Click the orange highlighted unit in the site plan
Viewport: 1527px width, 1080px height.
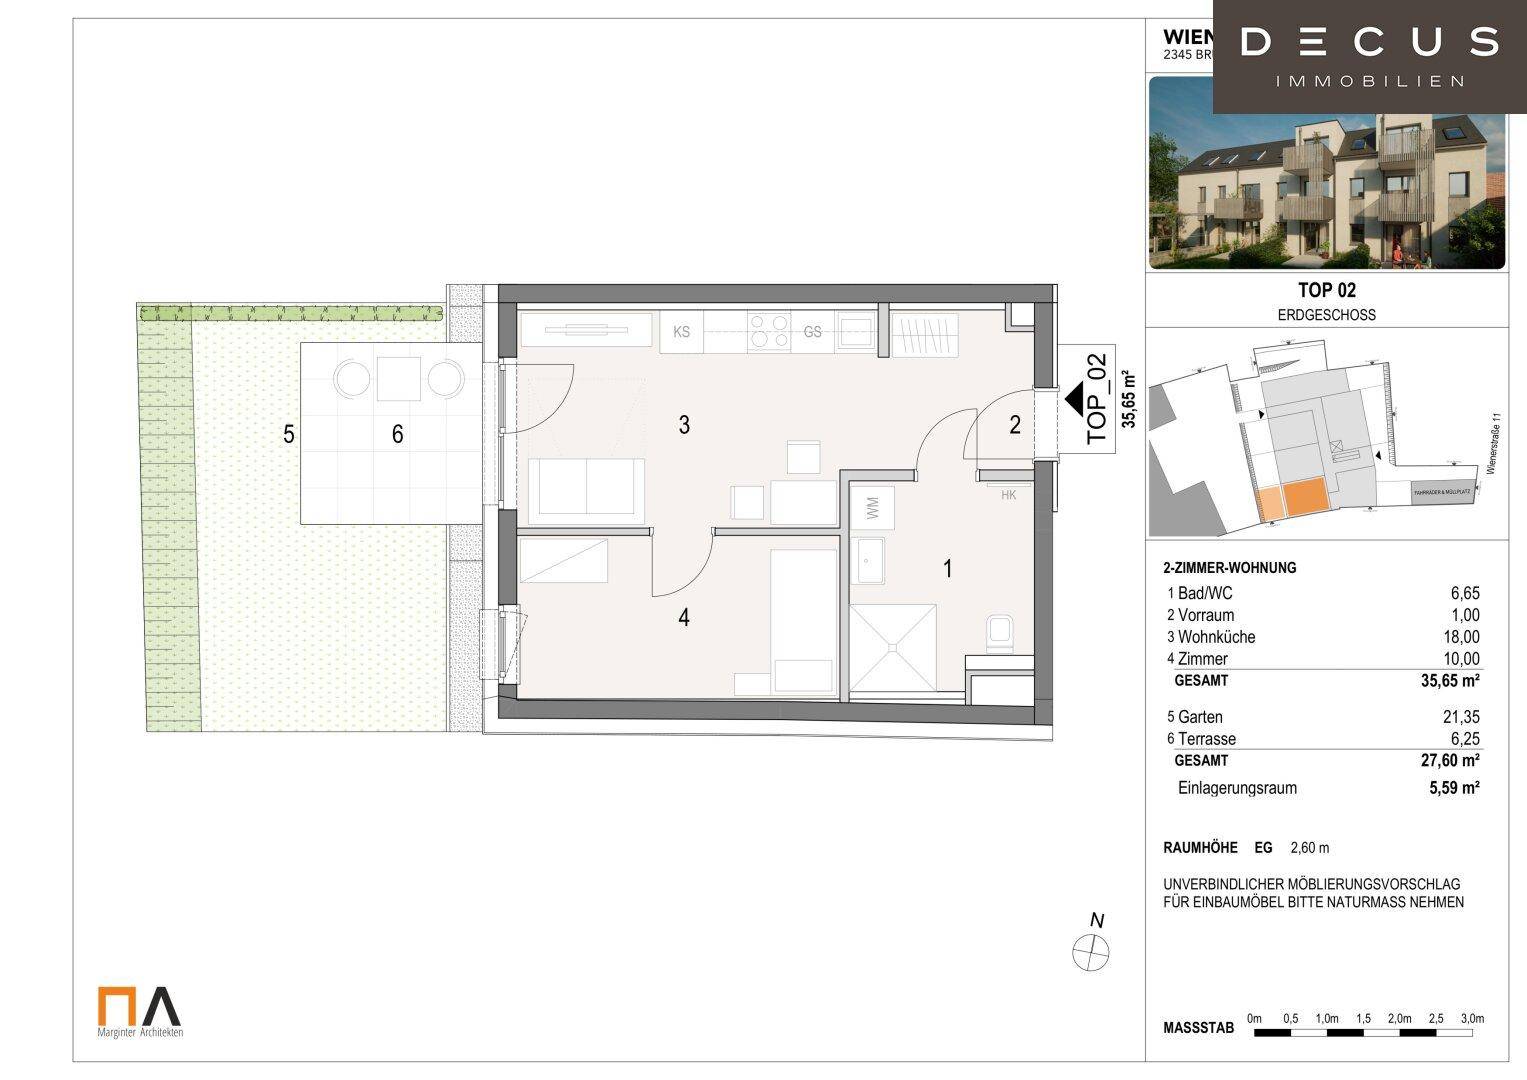point(1305,497)
